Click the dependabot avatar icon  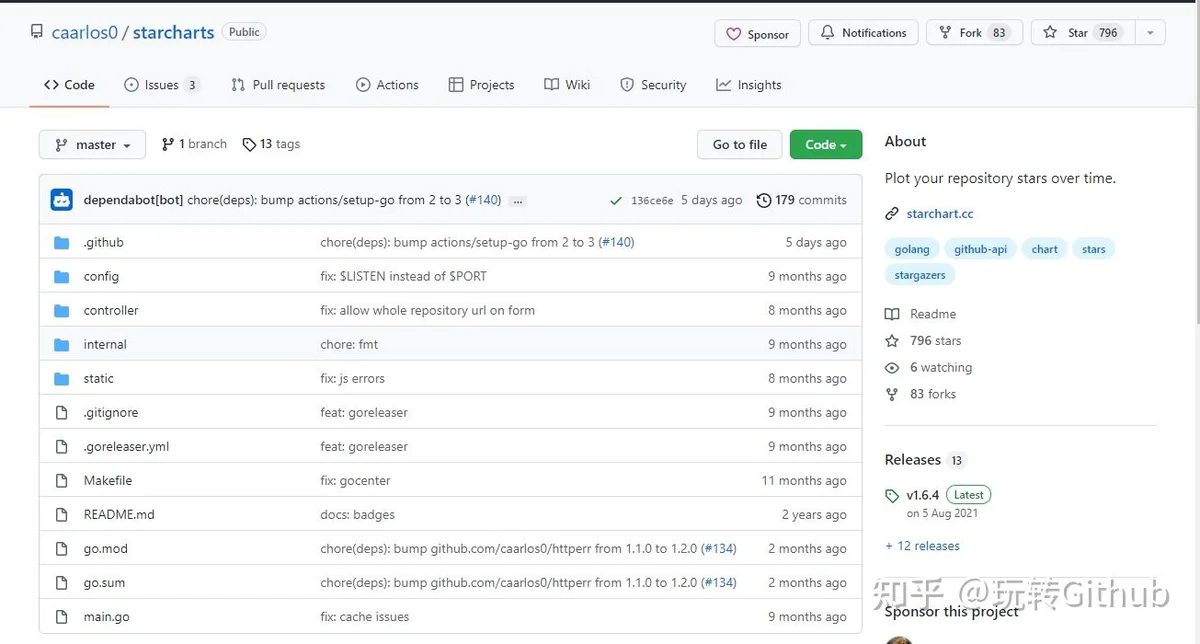coord(62,200)
